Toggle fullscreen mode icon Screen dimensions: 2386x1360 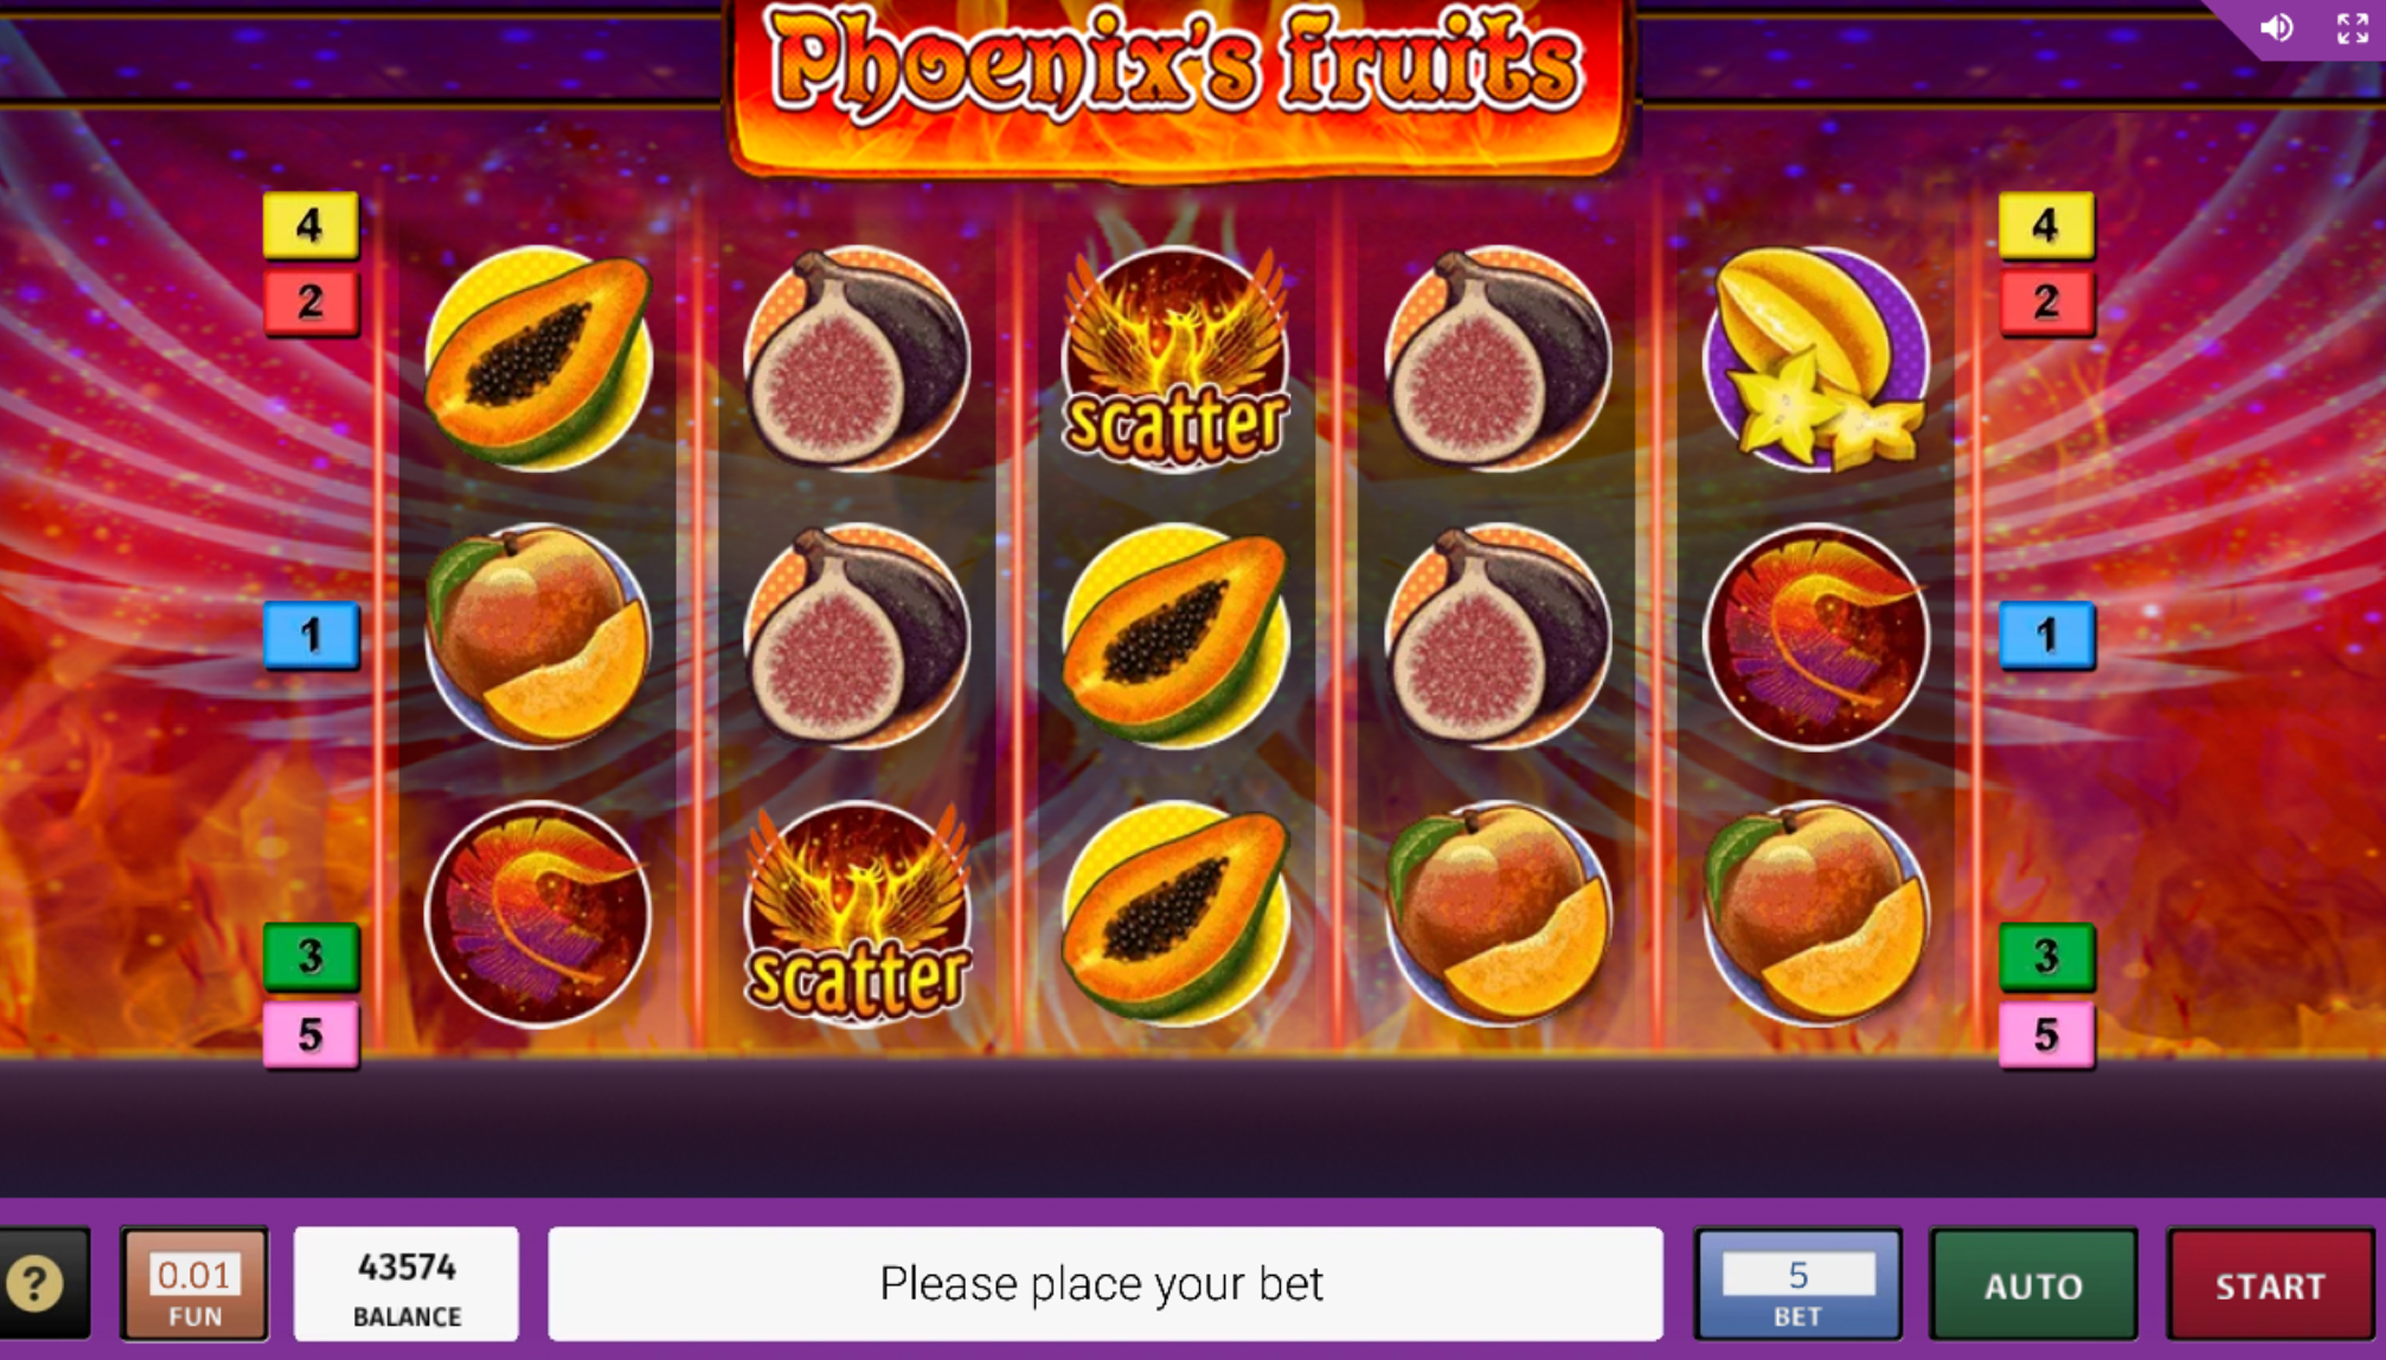pos(2352,28)
